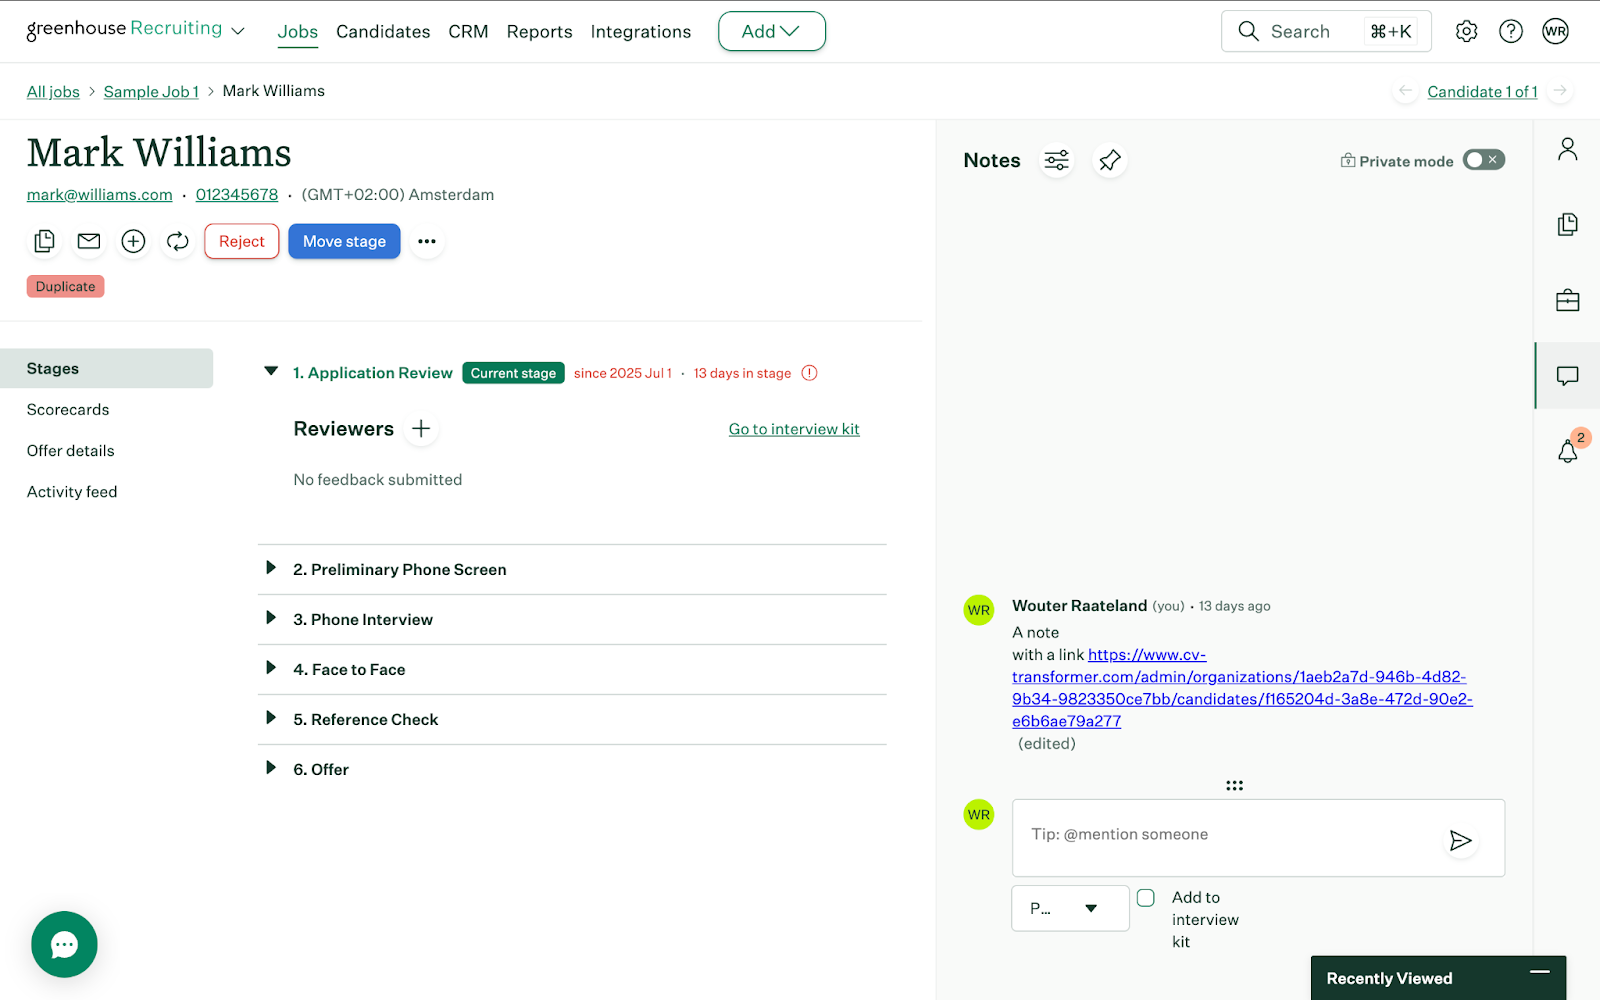
Task: Click the email candidate envelope icon
Action: pyautogui.click(x=89, y=241)
